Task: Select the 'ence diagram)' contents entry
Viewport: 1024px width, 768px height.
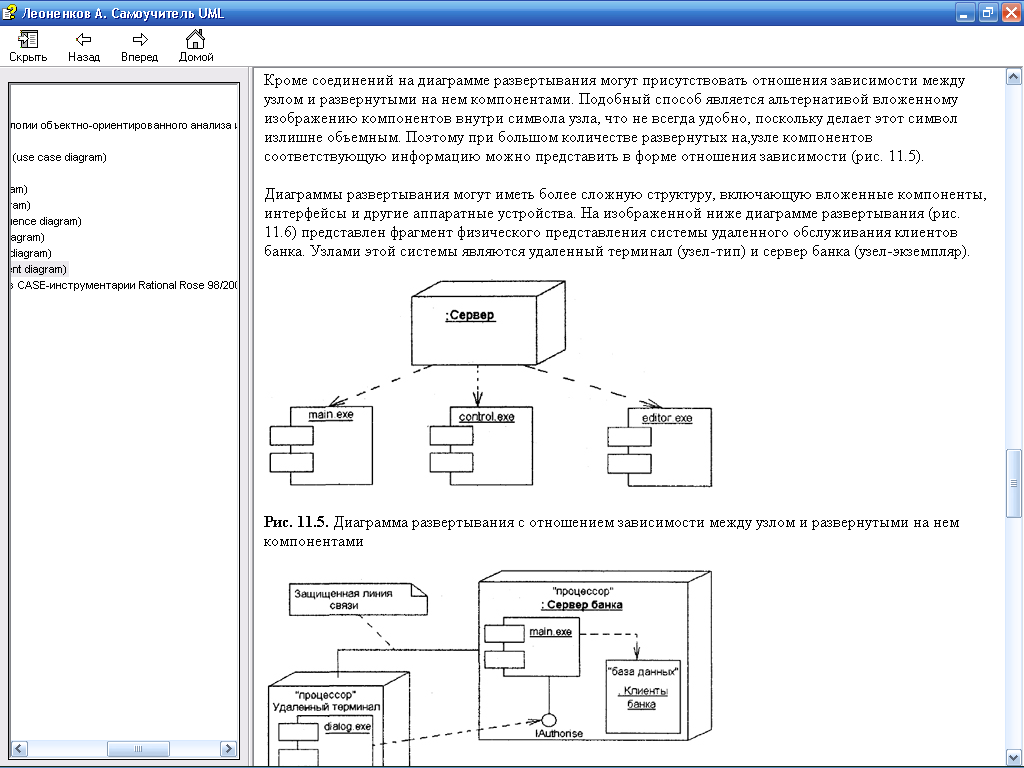Action: pyautogui.click(x=46, y=221)
